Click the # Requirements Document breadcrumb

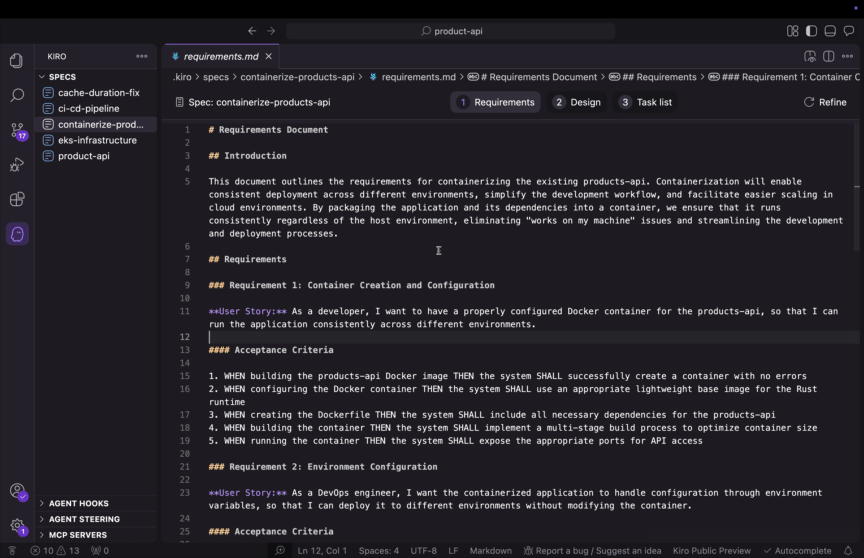[x=532, y=77]
